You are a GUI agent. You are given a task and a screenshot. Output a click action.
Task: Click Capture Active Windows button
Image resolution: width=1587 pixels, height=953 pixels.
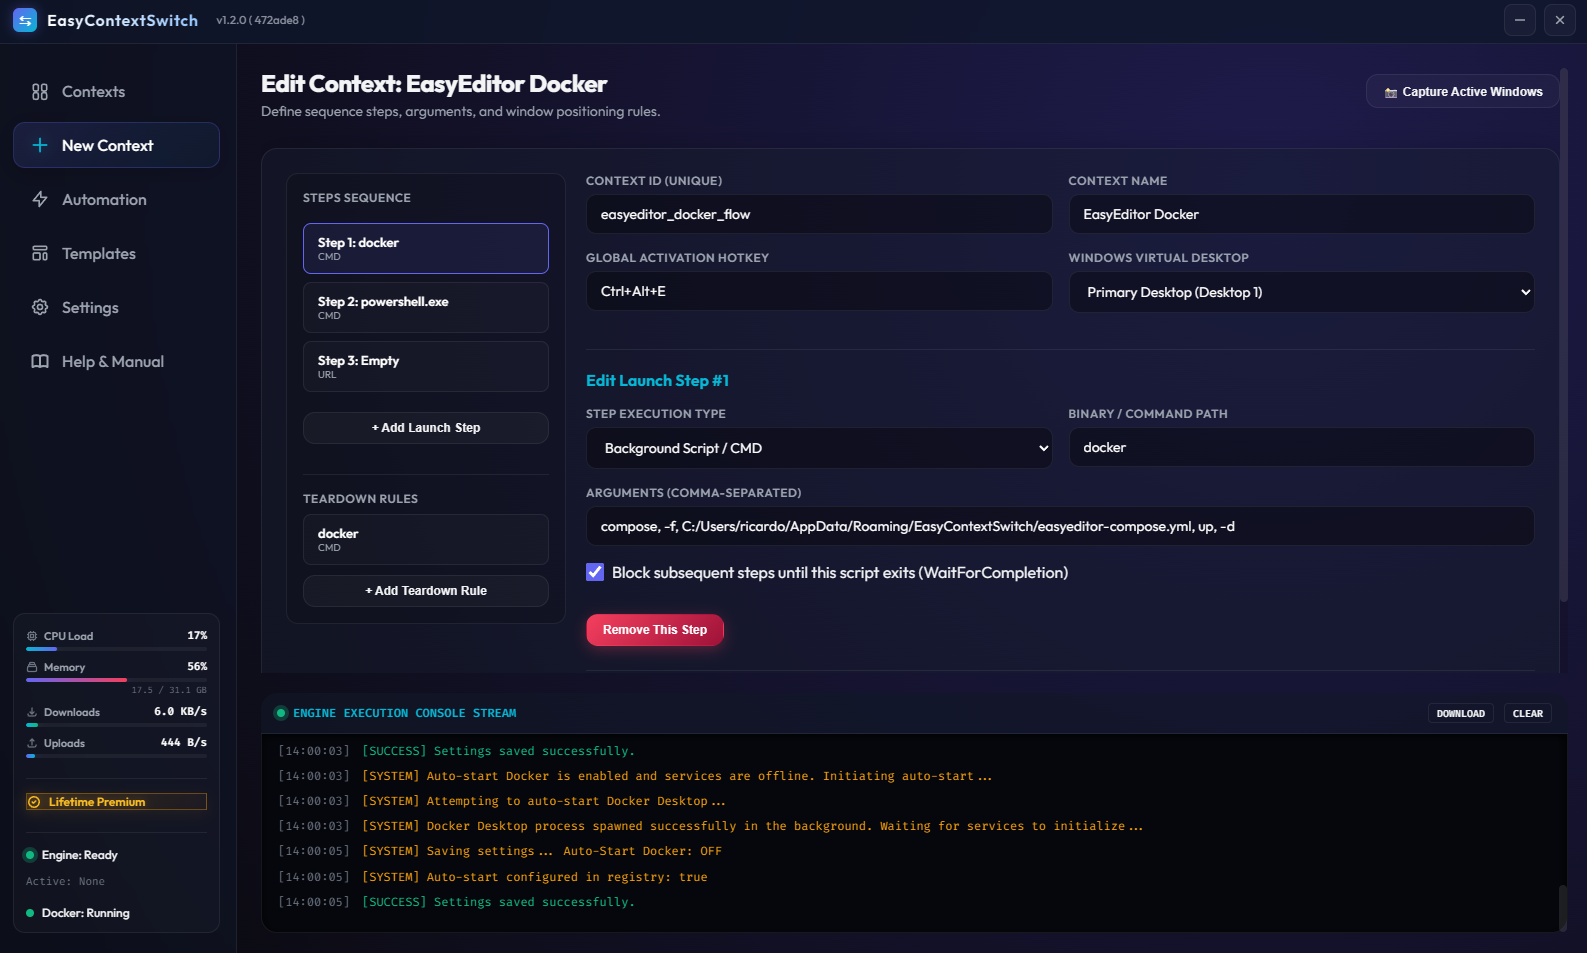pos(1462,92)
